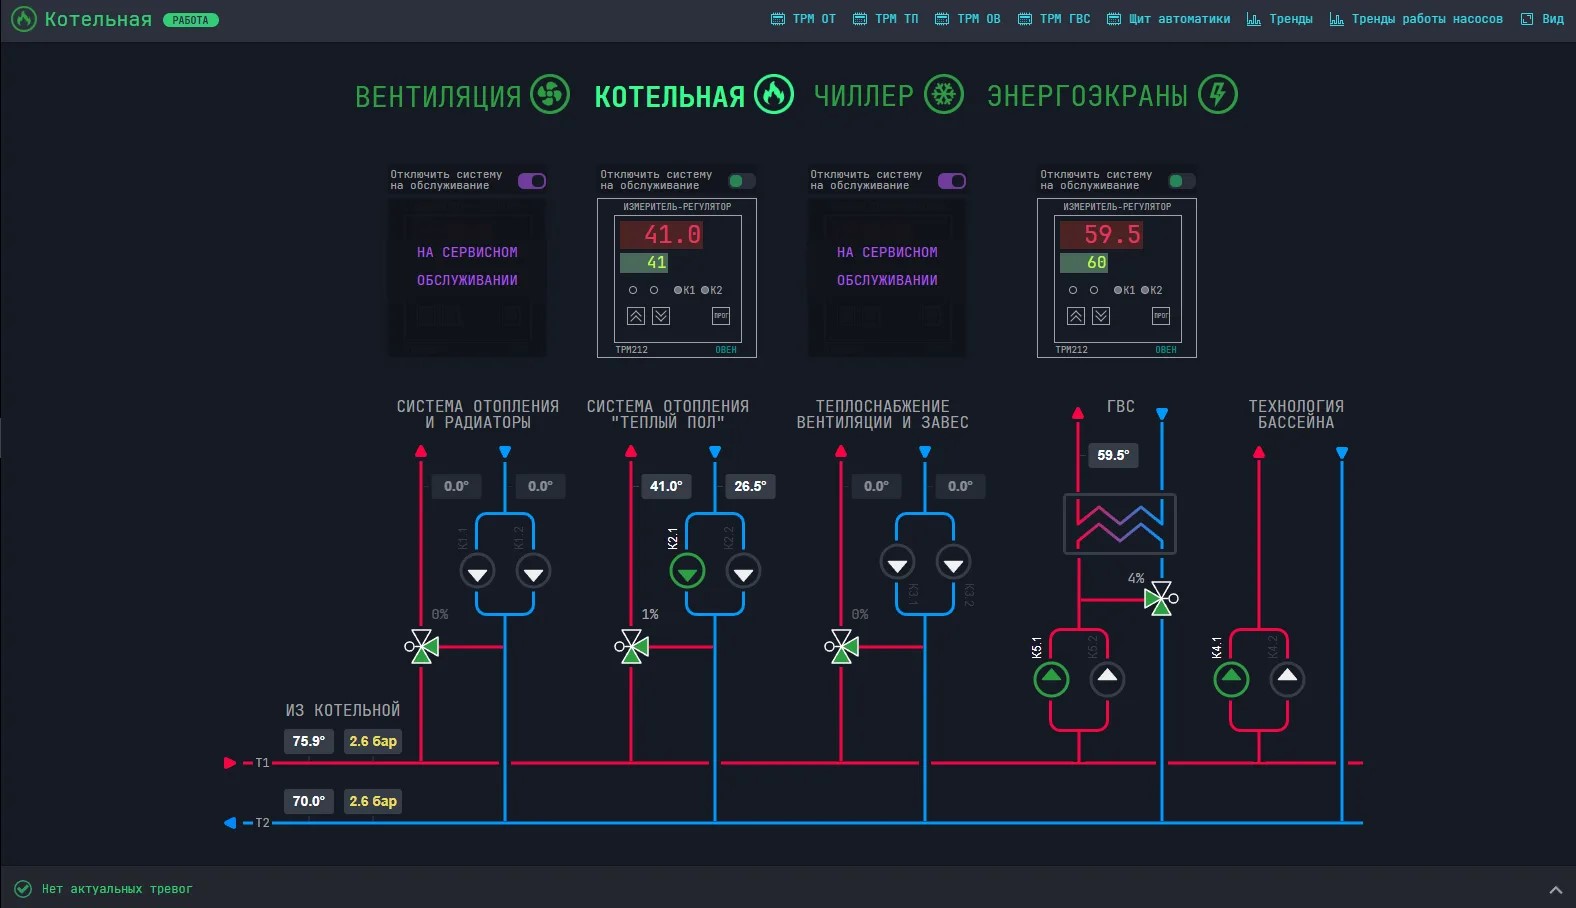Select pump K1.1 icon
The width and height of the screenshot is (1576, 908).
(478, 572)
